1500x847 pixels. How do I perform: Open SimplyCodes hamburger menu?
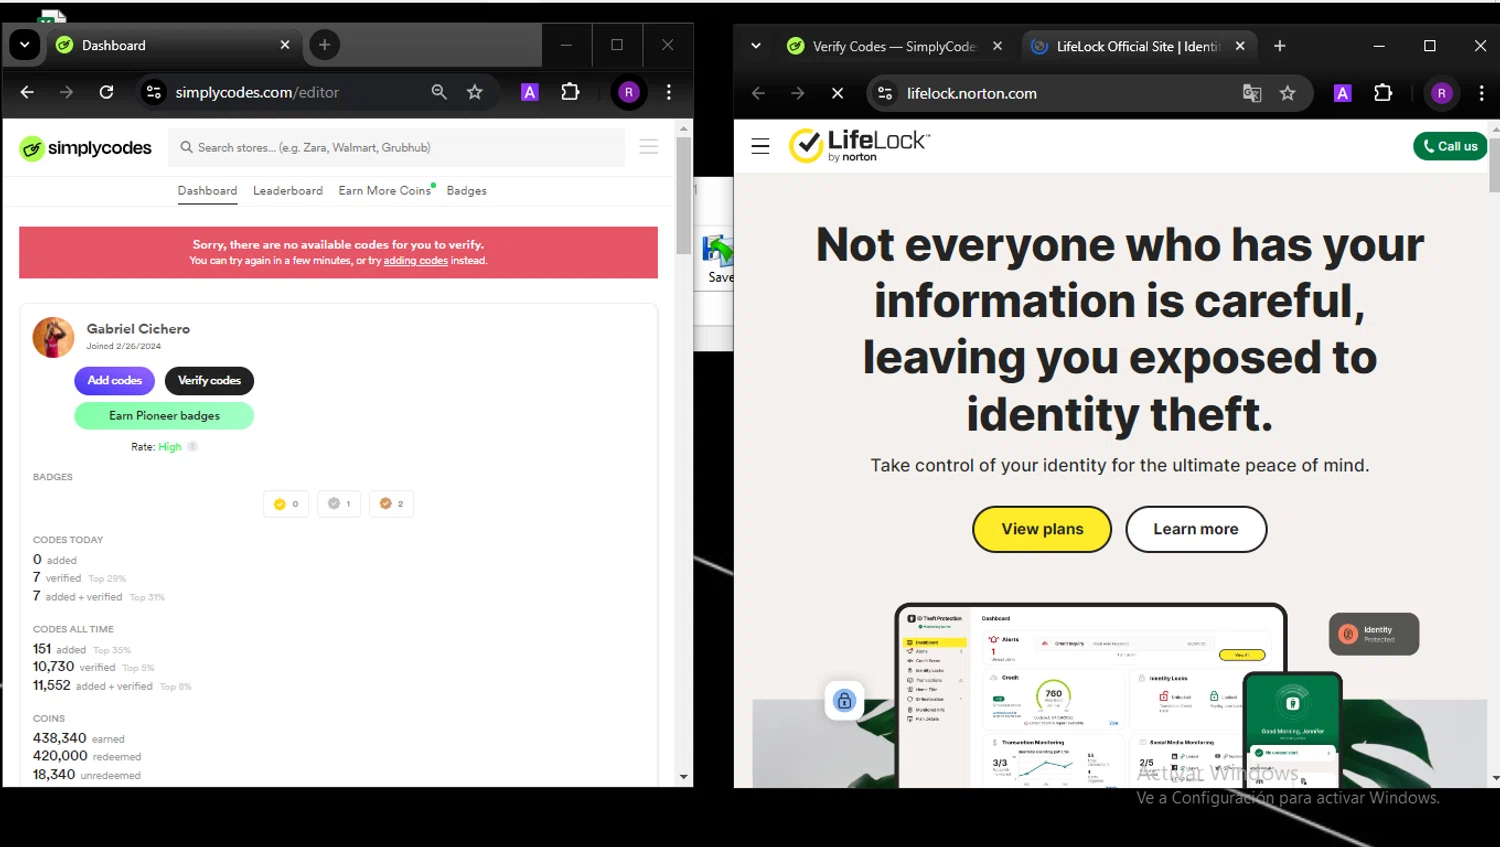tap(648, 147)
